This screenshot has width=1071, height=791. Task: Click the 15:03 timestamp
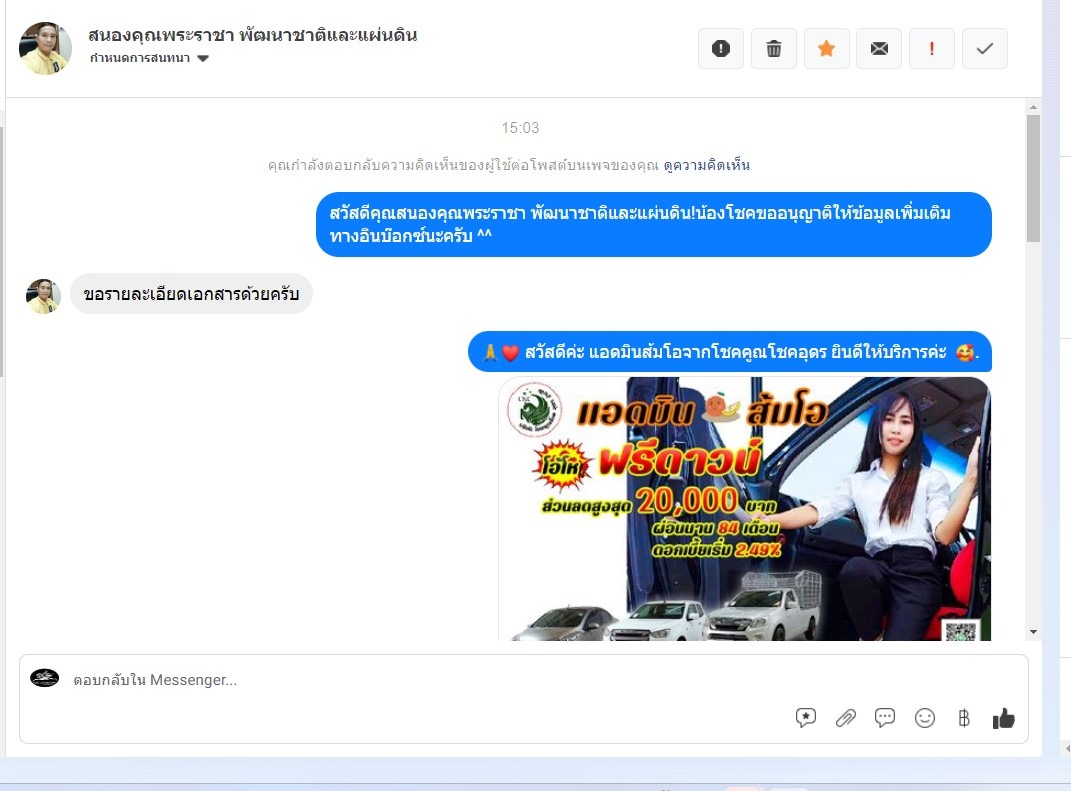point(520,128)
